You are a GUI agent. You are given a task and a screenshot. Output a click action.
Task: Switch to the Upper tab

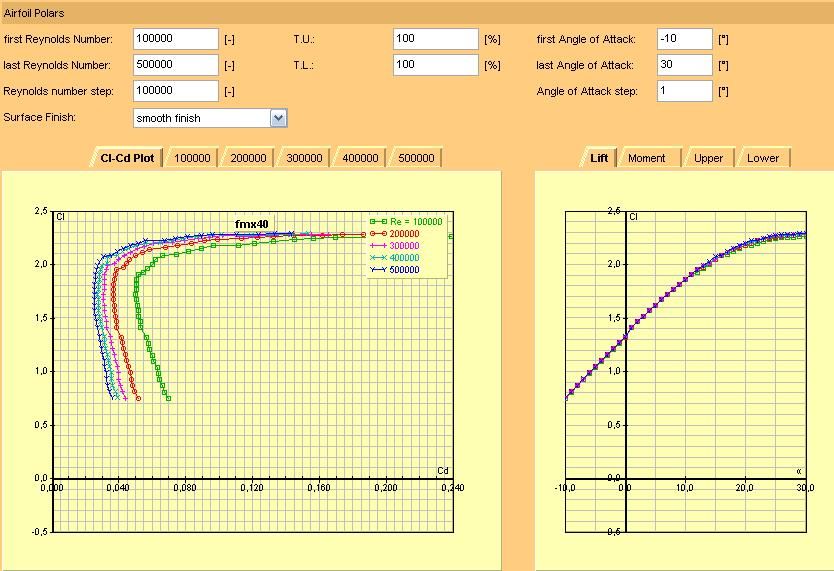click(708, 158)
